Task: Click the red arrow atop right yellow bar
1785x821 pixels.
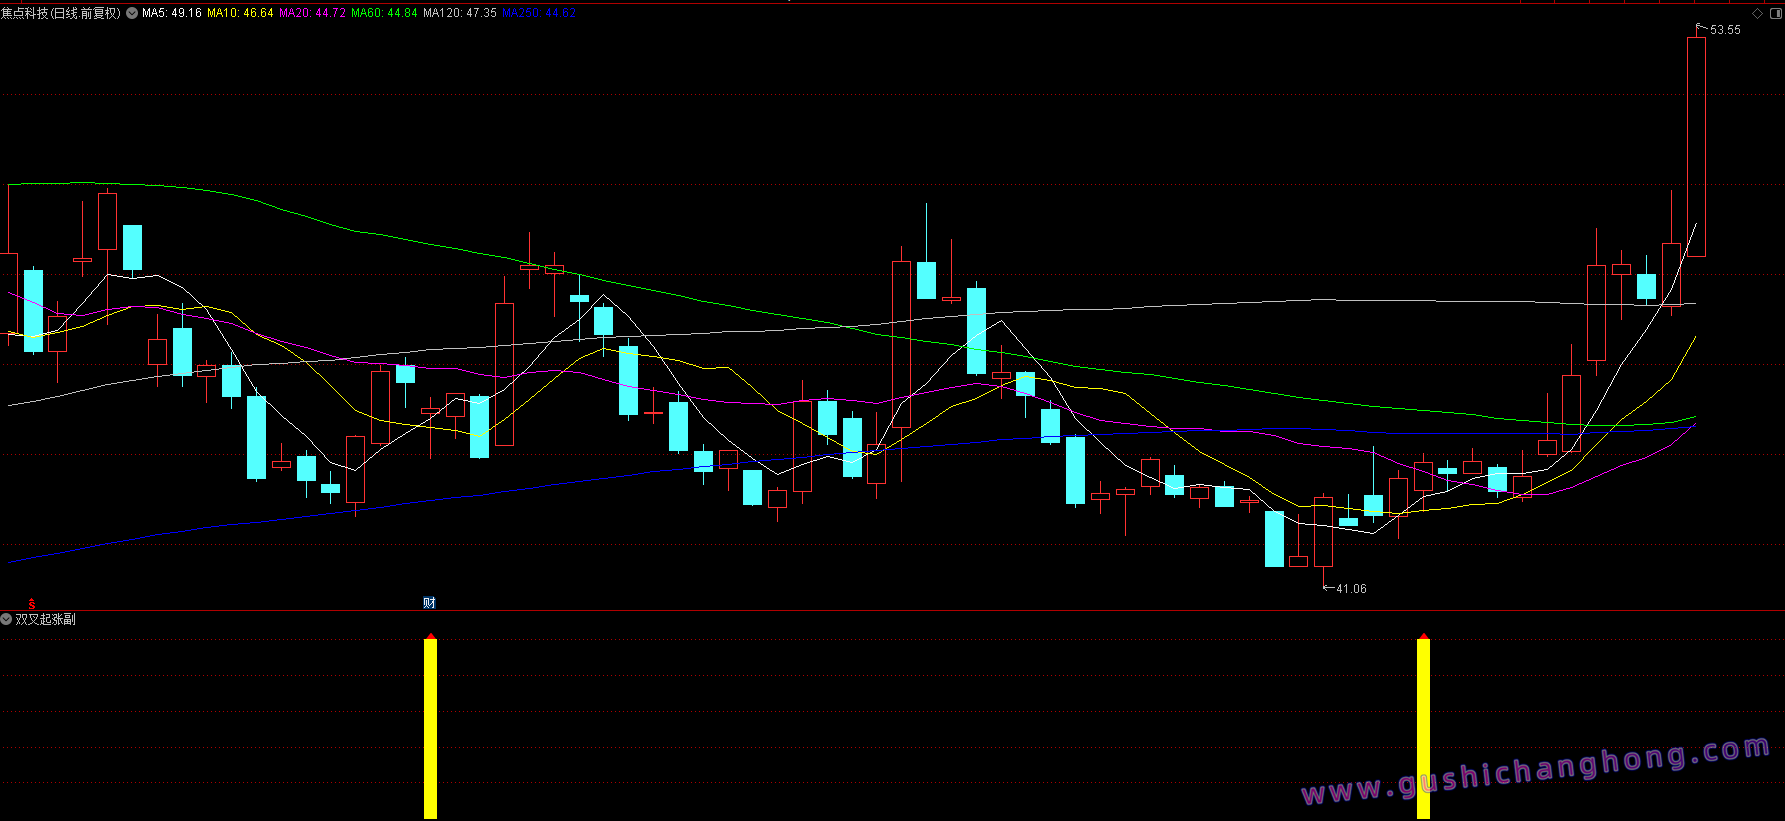Action: coord(1423,636)
